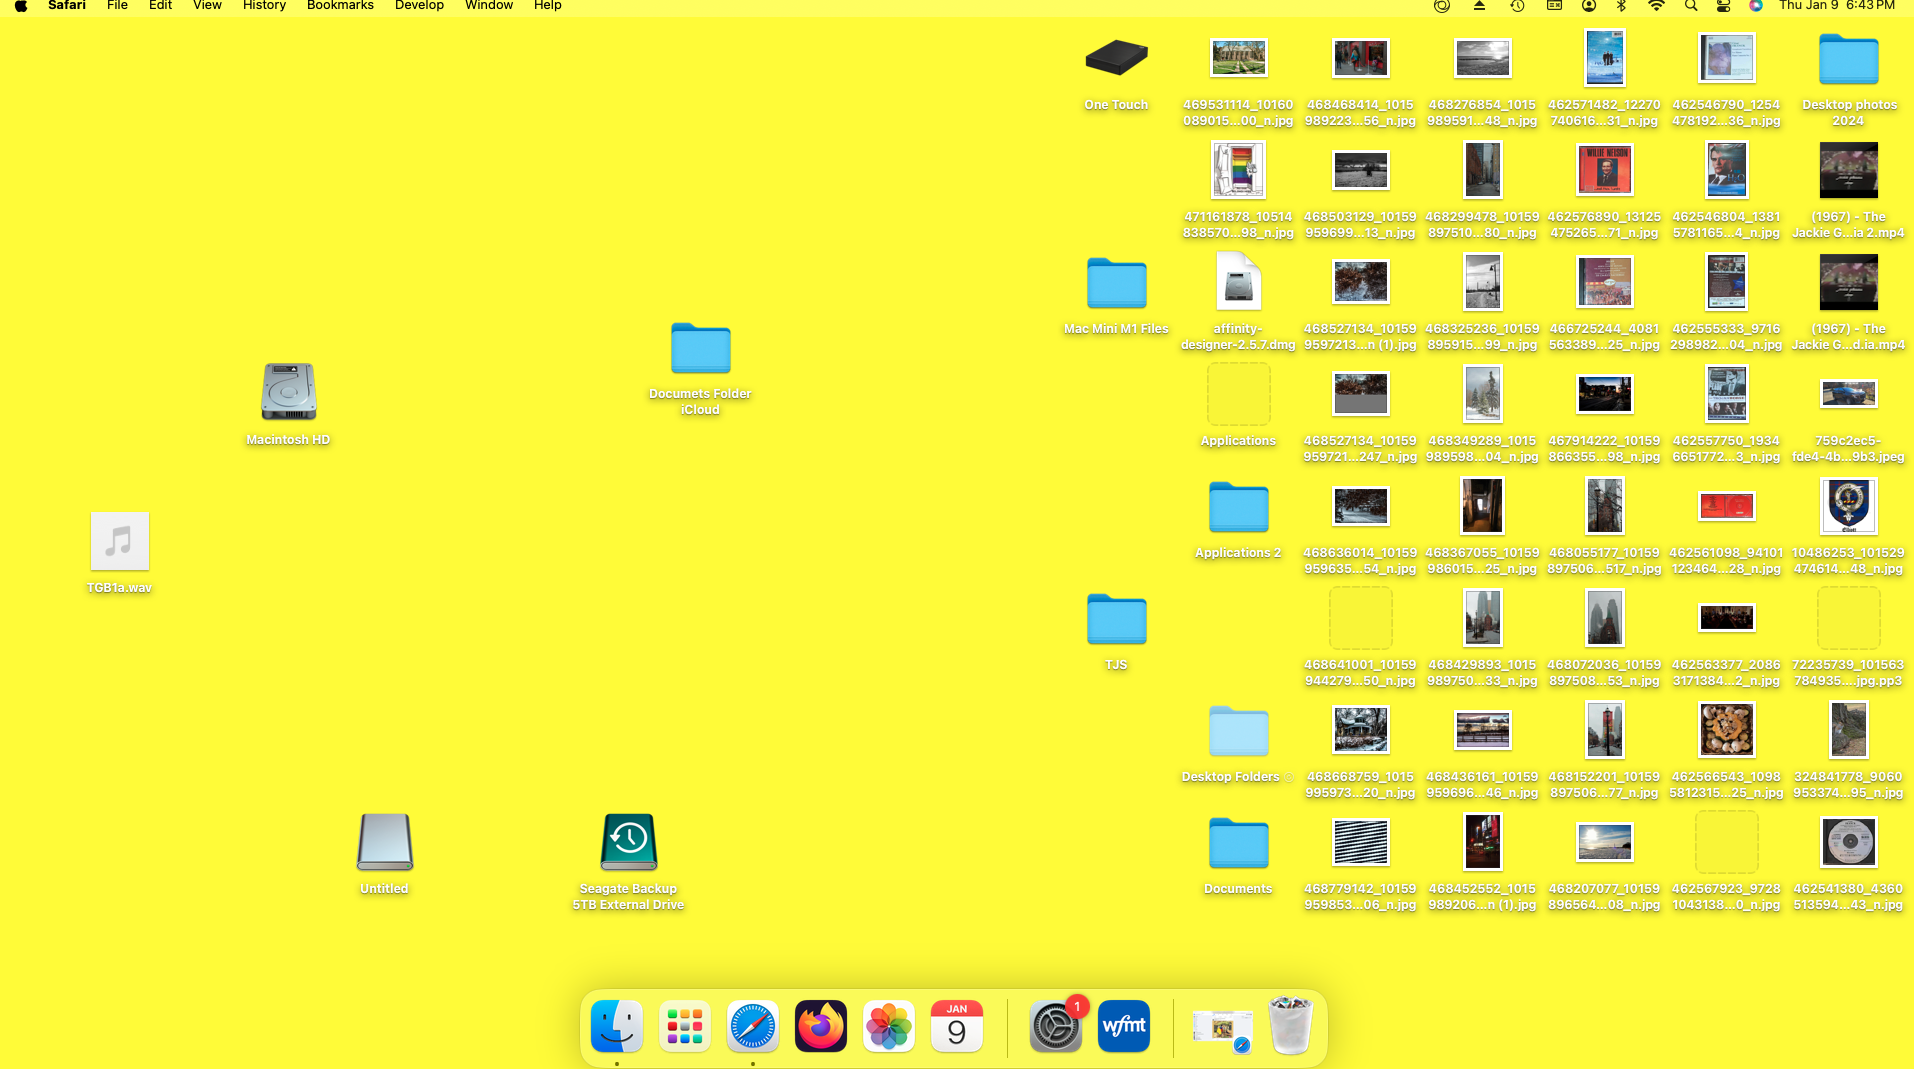Open the Time Machine menu bar icon

pos(1516,6)
